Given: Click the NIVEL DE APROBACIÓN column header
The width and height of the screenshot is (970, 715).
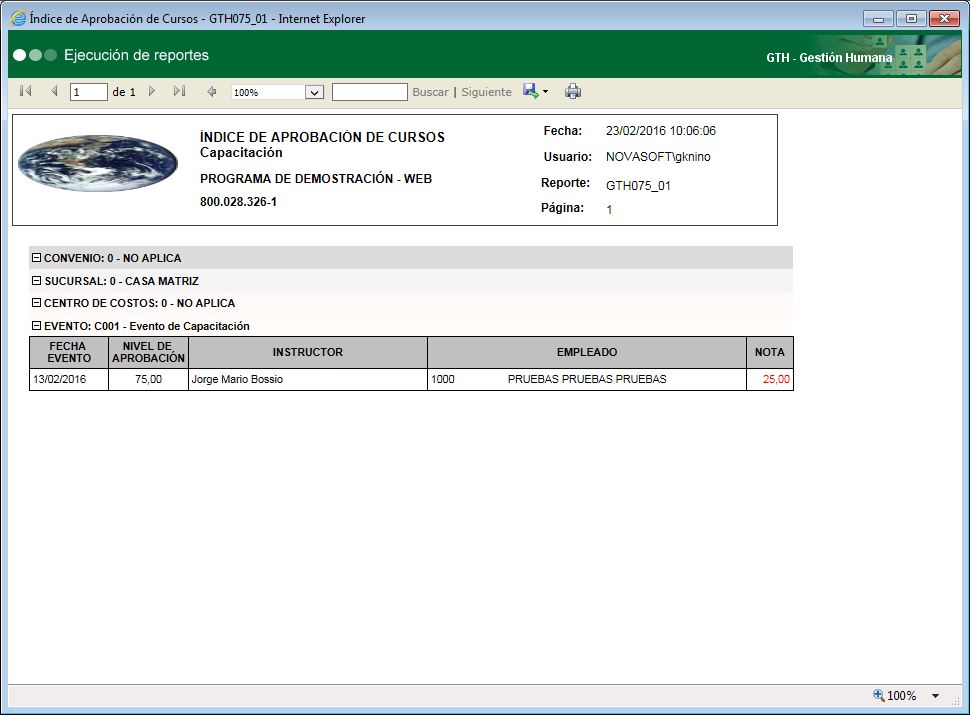Looking at the screenshot, I should [148, 352].
